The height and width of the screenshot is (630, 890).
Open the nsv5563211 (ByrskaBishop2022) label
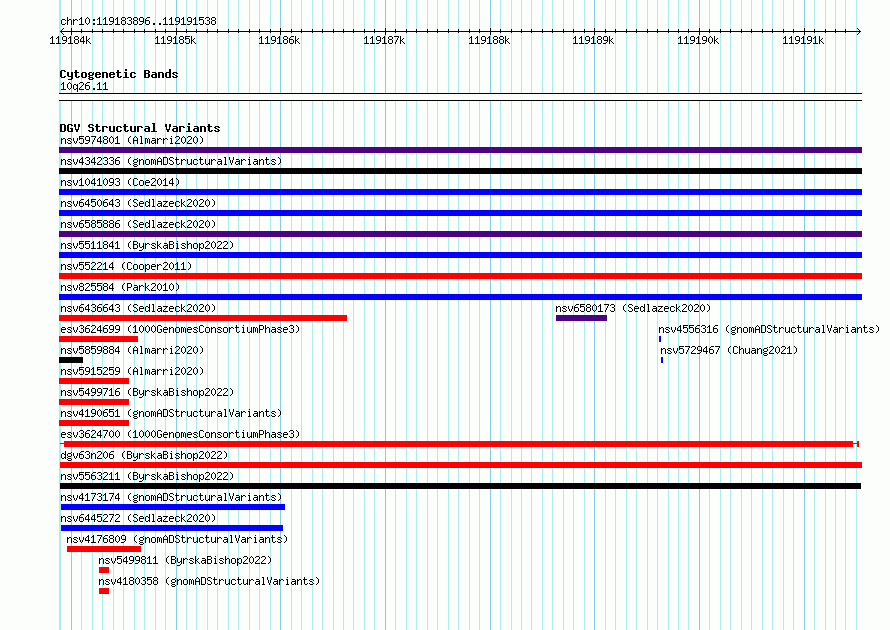click(147, 476)
